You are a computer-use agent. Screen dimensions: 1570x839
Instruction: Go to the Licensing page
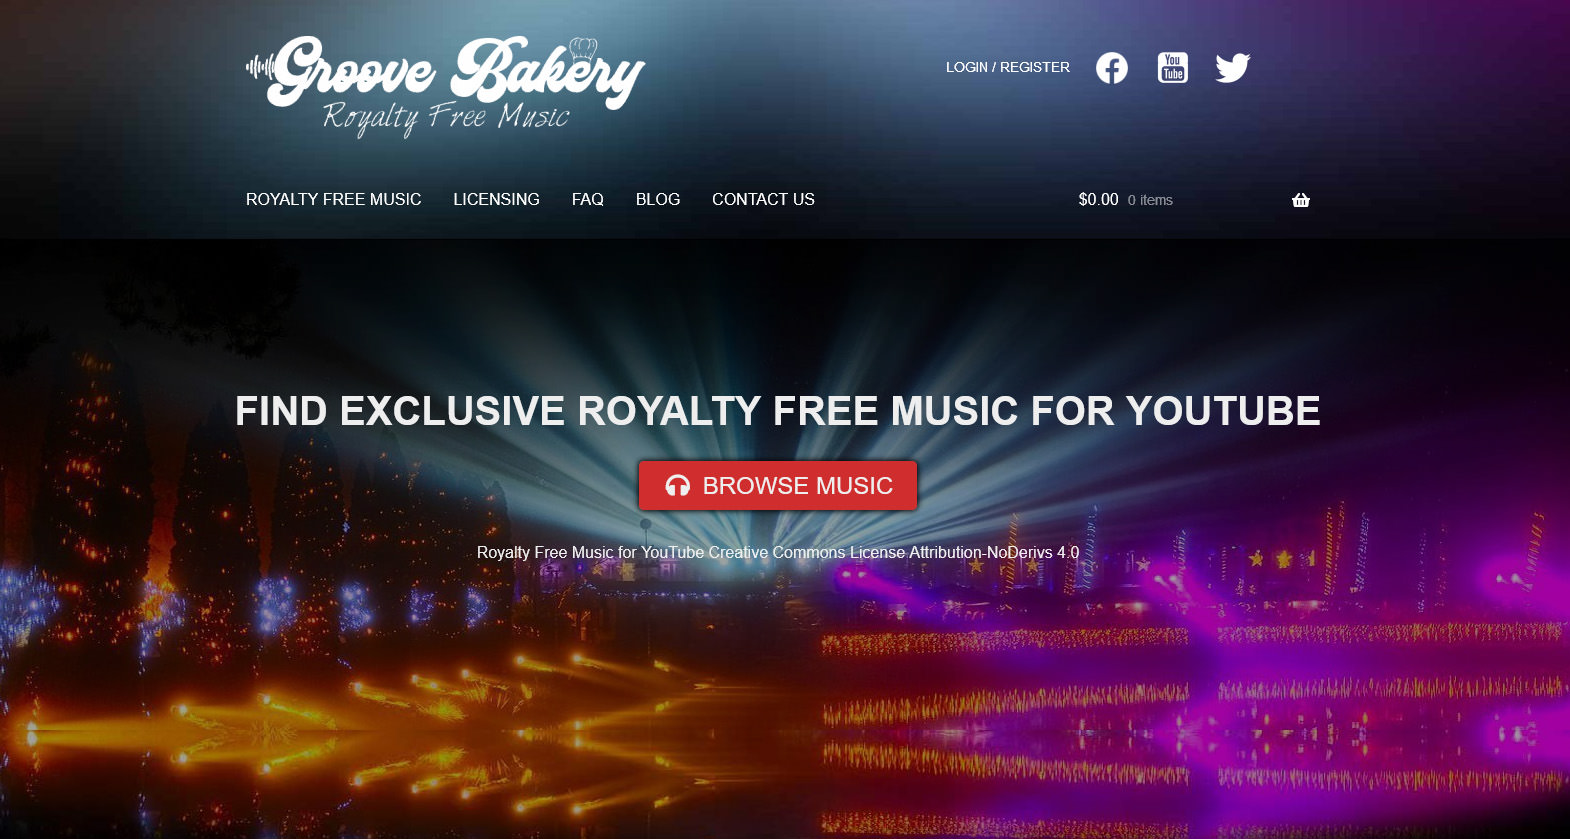[497, 199]
